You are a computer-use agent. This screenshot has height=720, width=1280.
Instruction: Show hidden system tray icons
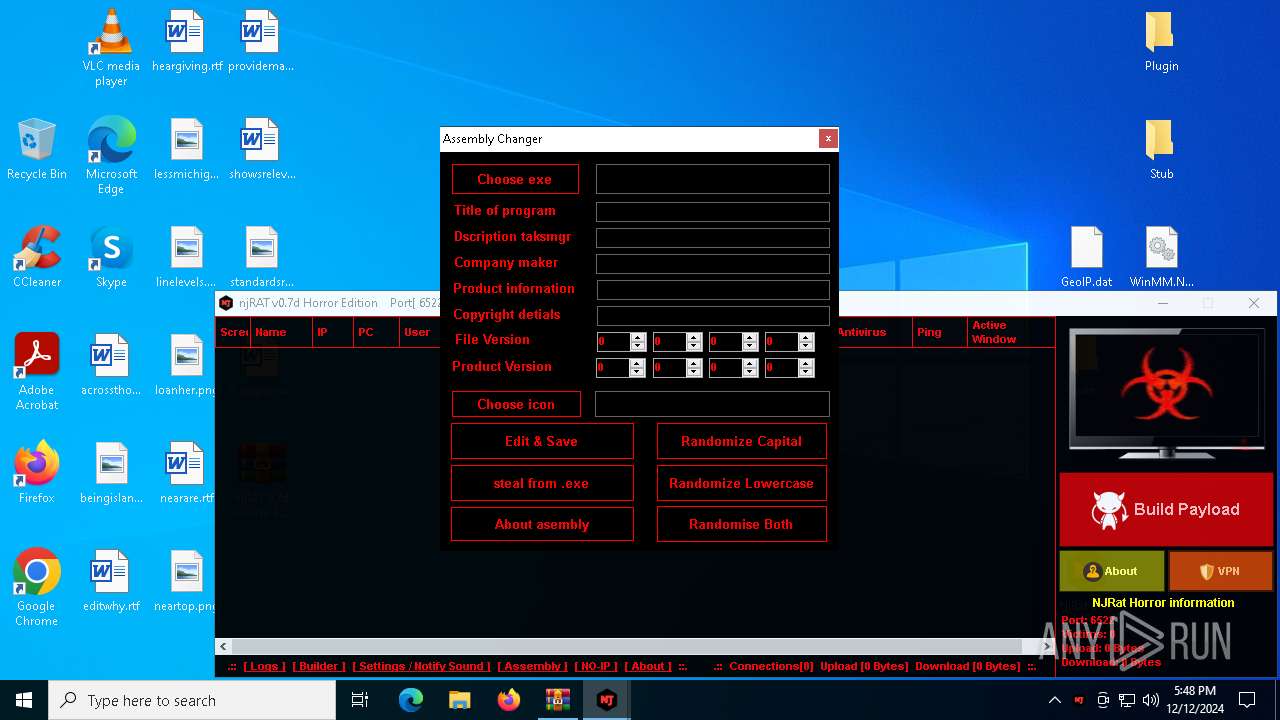[1054, 700]
